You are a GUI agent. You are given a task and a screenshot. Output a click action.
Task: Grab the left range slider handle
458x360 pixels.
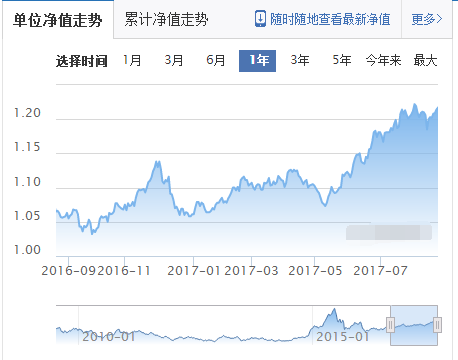[390, 325]
